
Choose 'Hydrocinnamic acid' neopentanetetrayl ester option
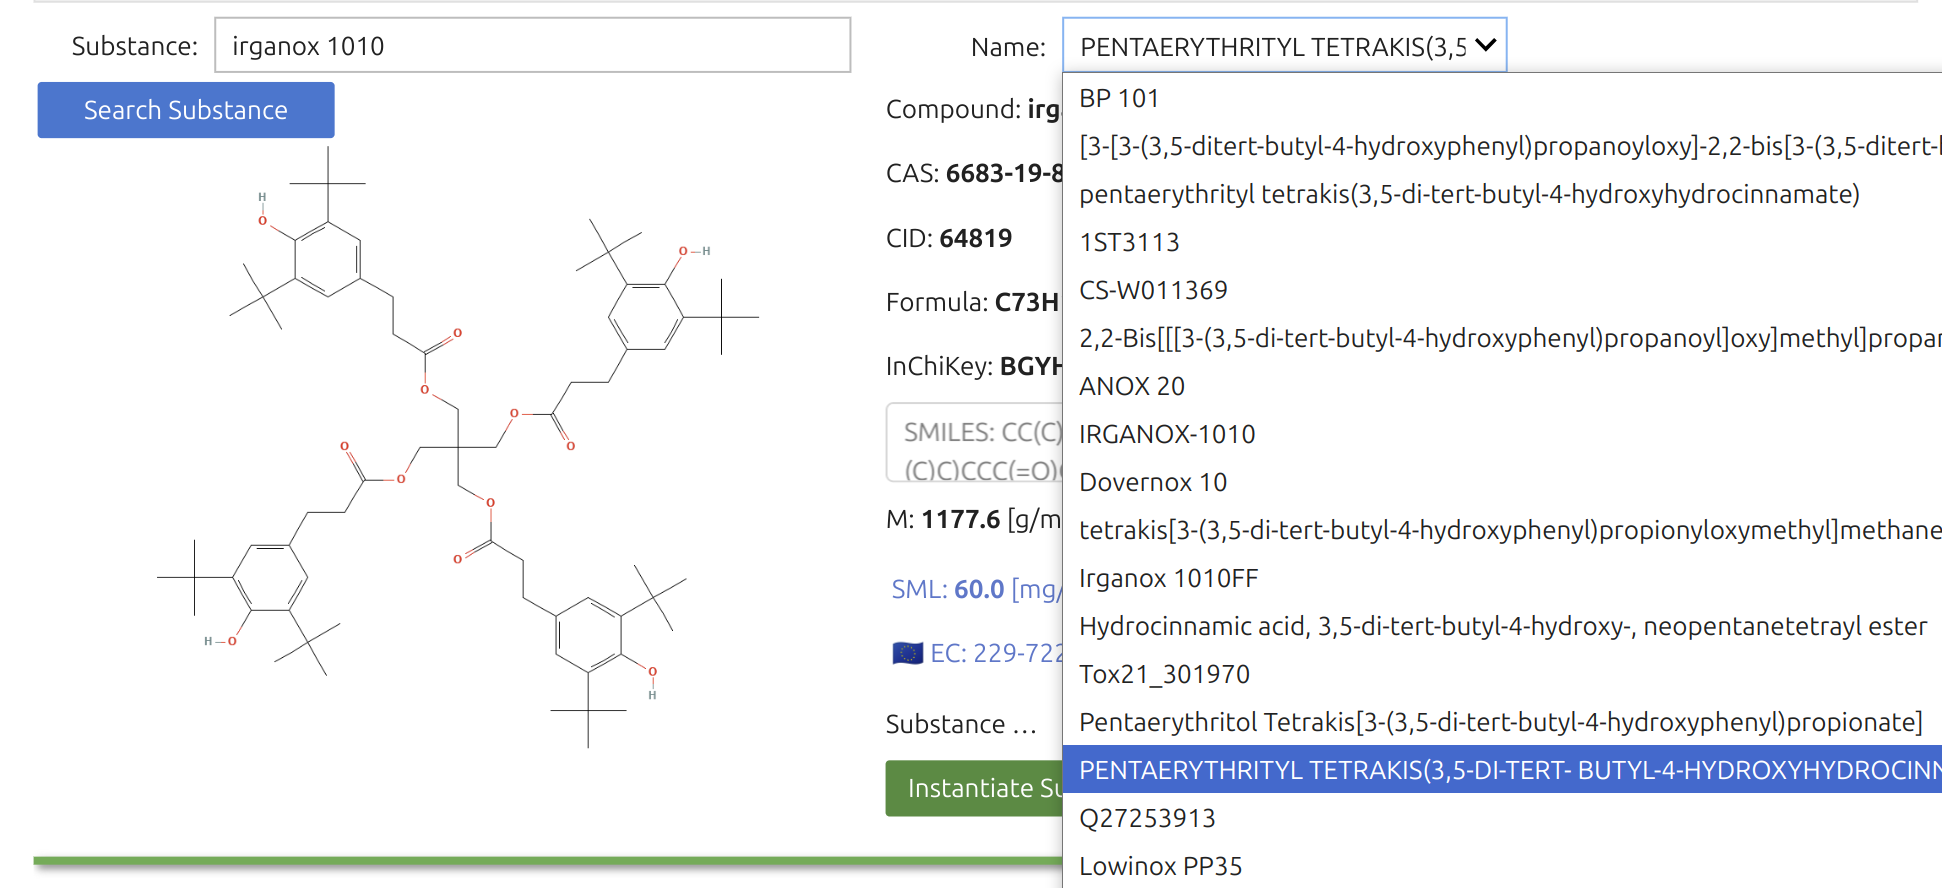click(1502, 626)
